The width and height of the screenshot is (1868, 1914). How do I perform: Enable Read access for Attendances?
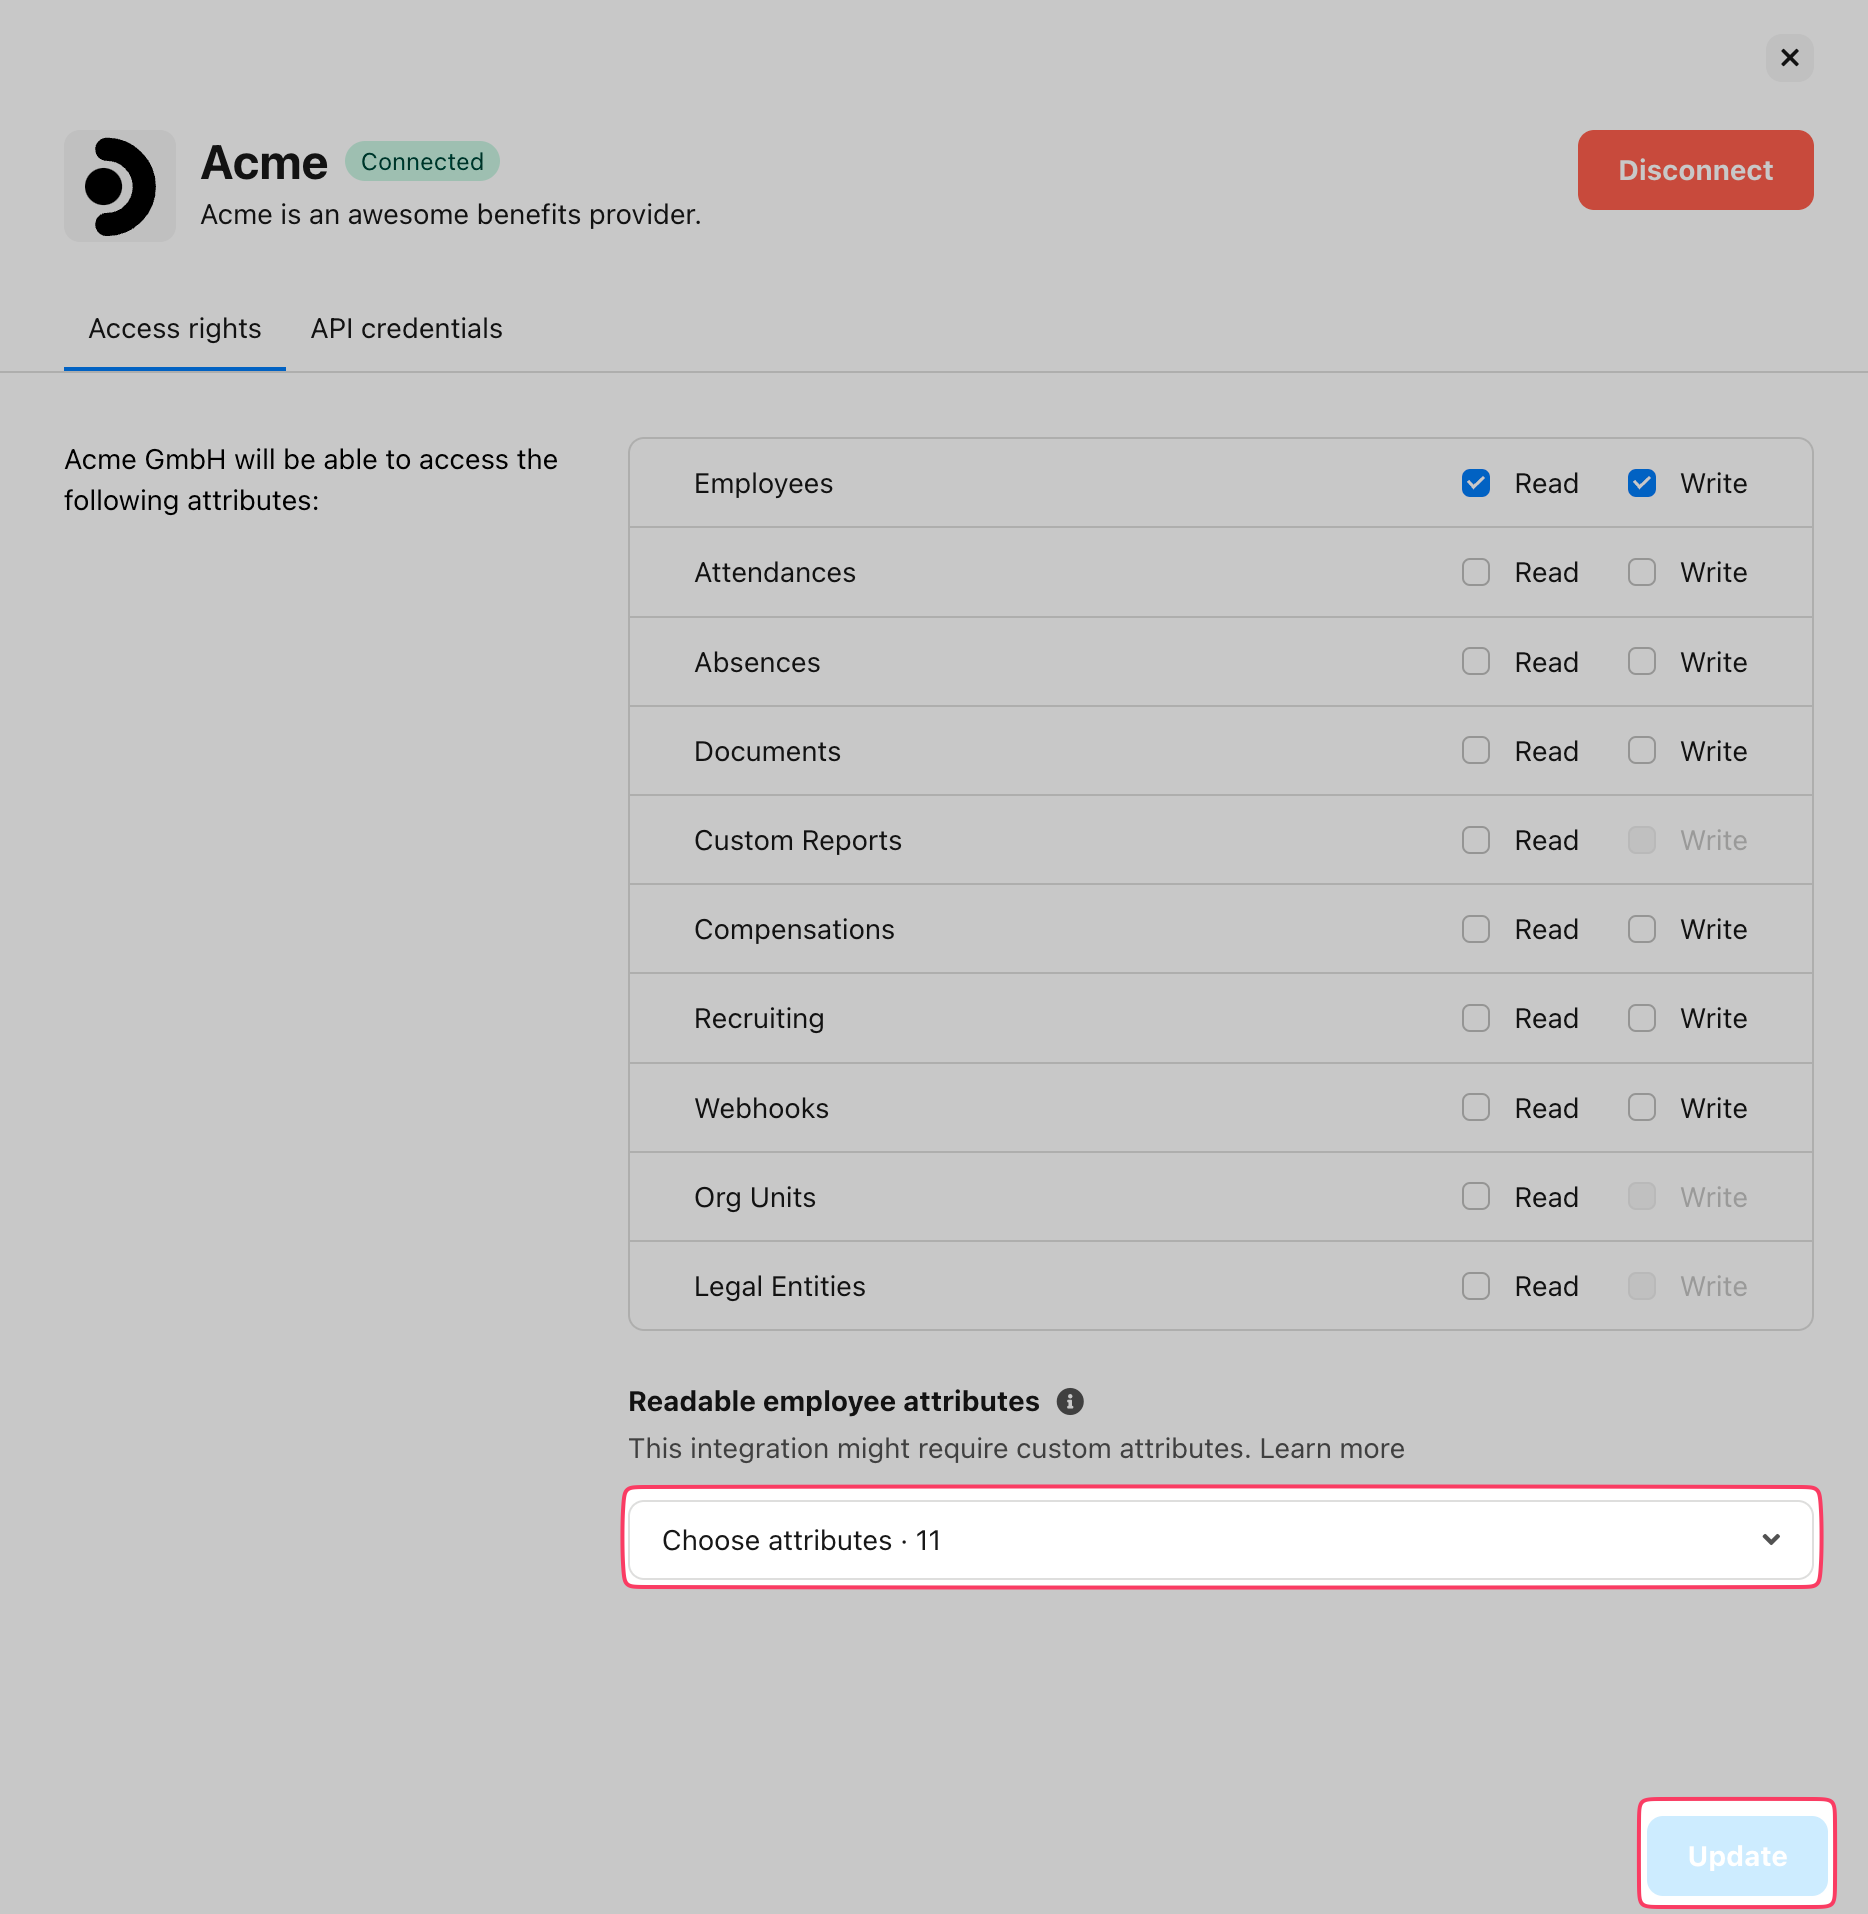pos(1475,572)
